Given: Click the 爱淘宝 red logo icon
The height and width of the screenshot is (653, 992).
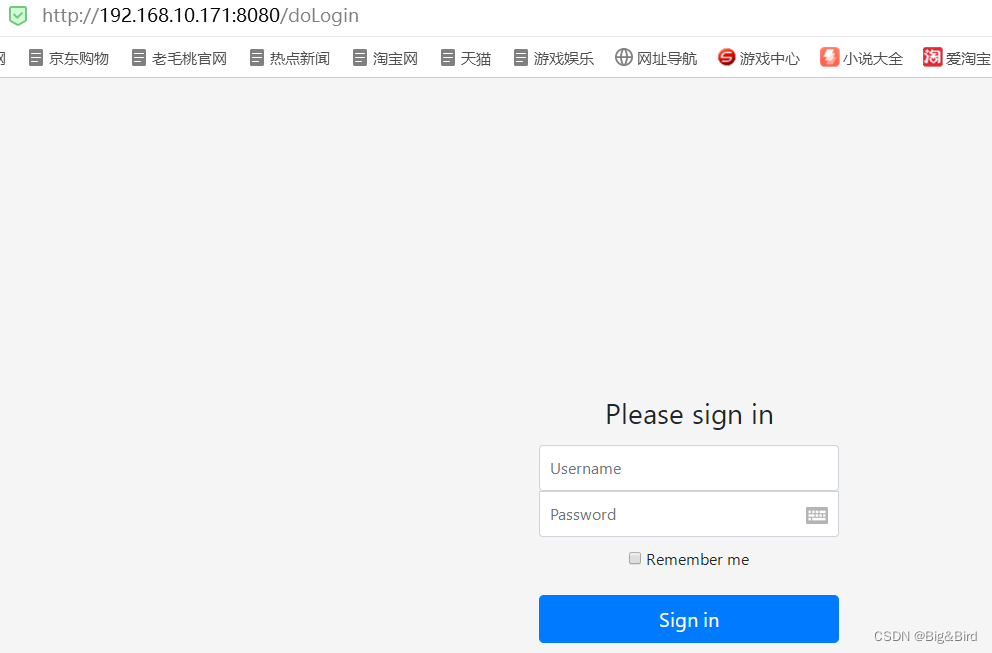Looking at the screenshot, I should 933,58.
